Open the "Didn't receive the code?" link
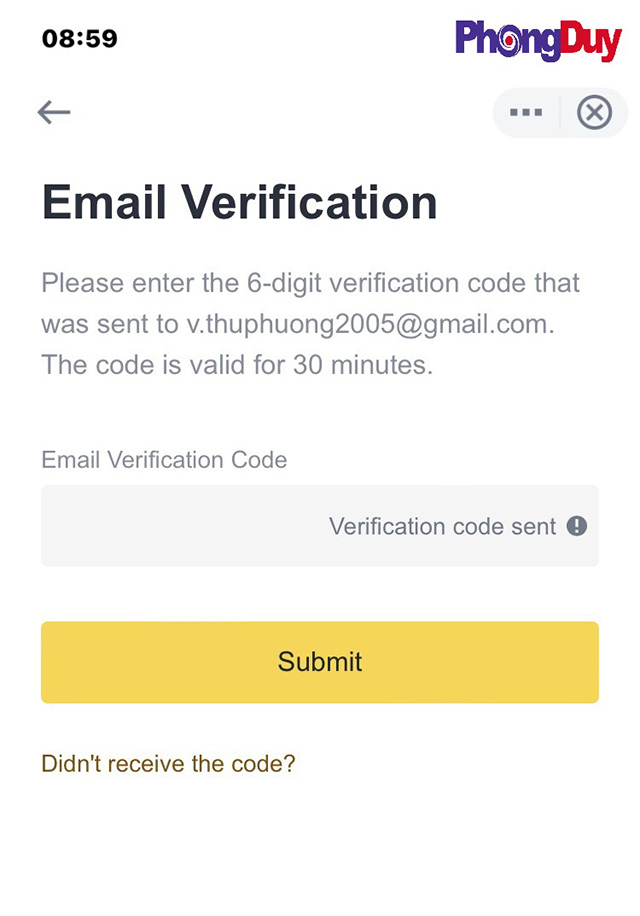The height and width of the screenshot is (916, 640). pos(168,764)
